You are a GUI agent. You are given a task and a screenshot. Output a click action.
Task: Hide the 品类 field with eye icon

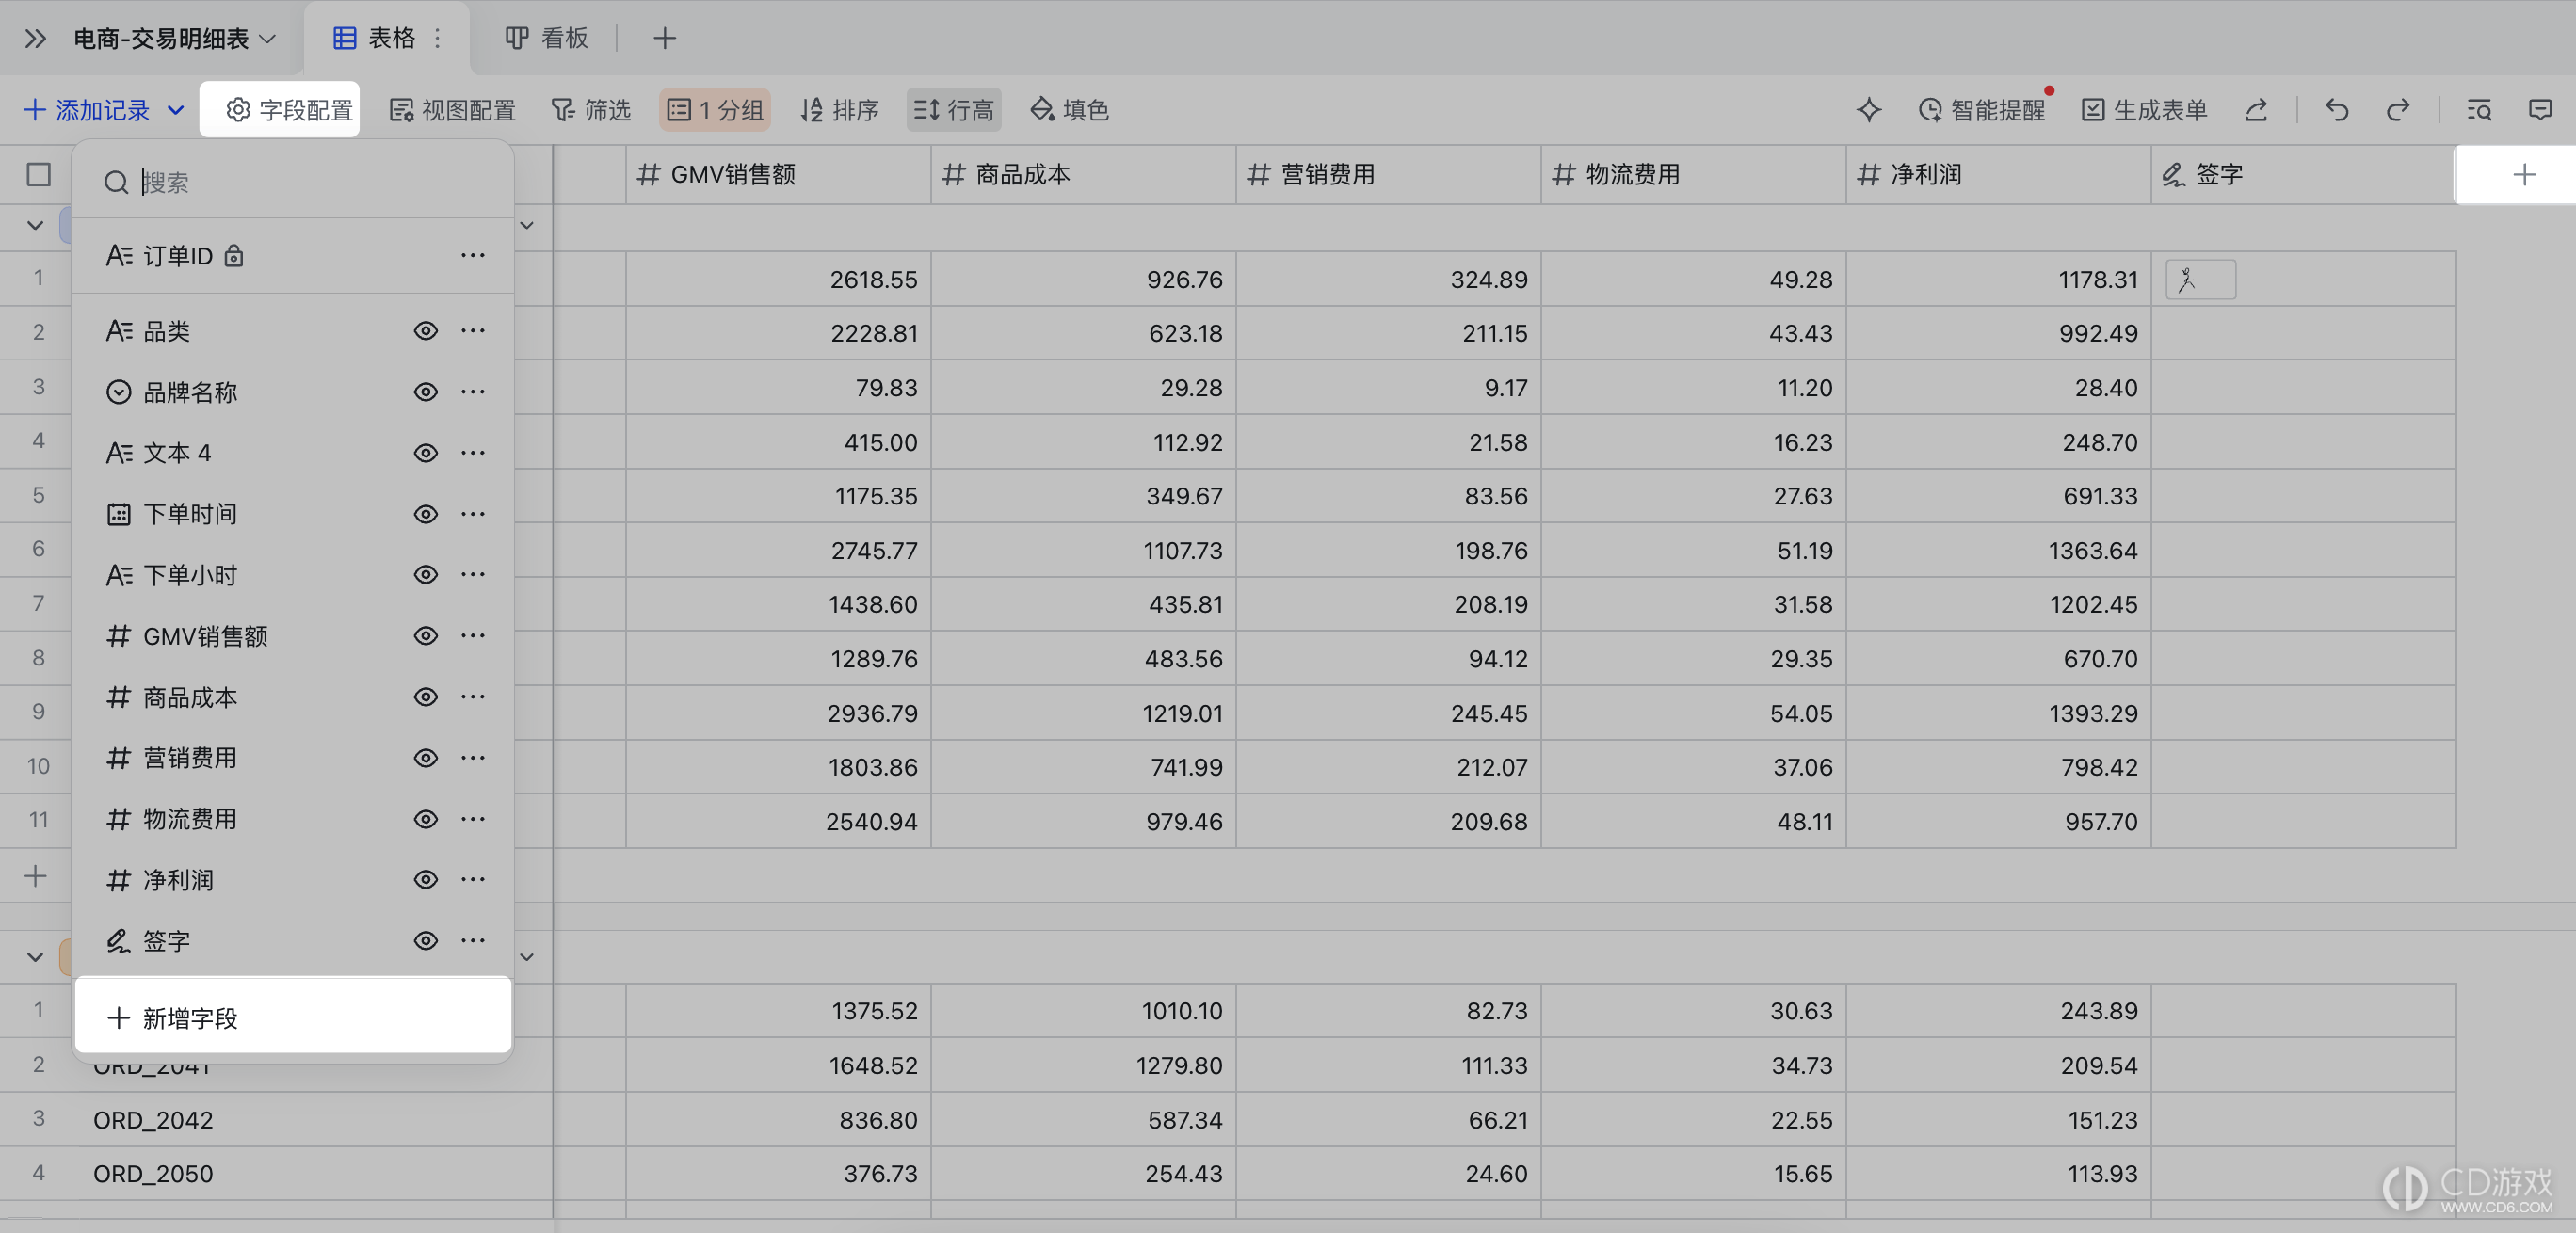click(x=426, y=330)
